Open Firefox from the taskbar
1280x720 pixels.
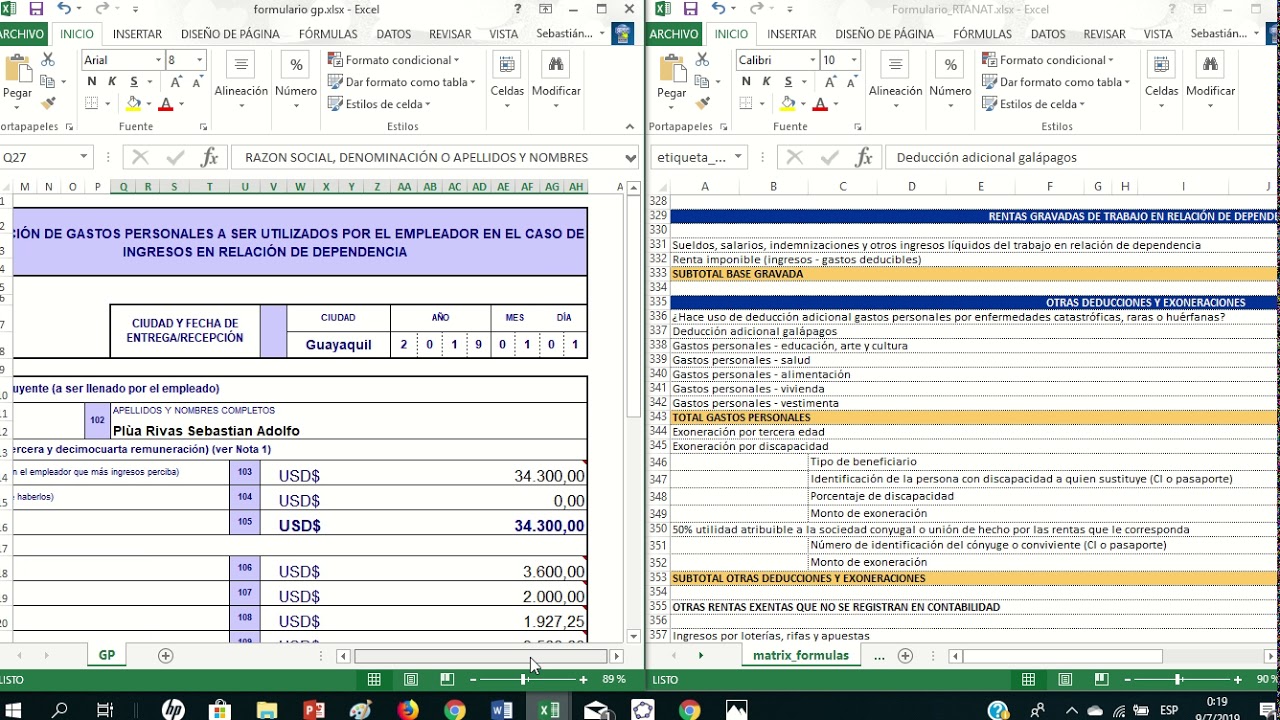pyautogui.click(x=407, y=710)
